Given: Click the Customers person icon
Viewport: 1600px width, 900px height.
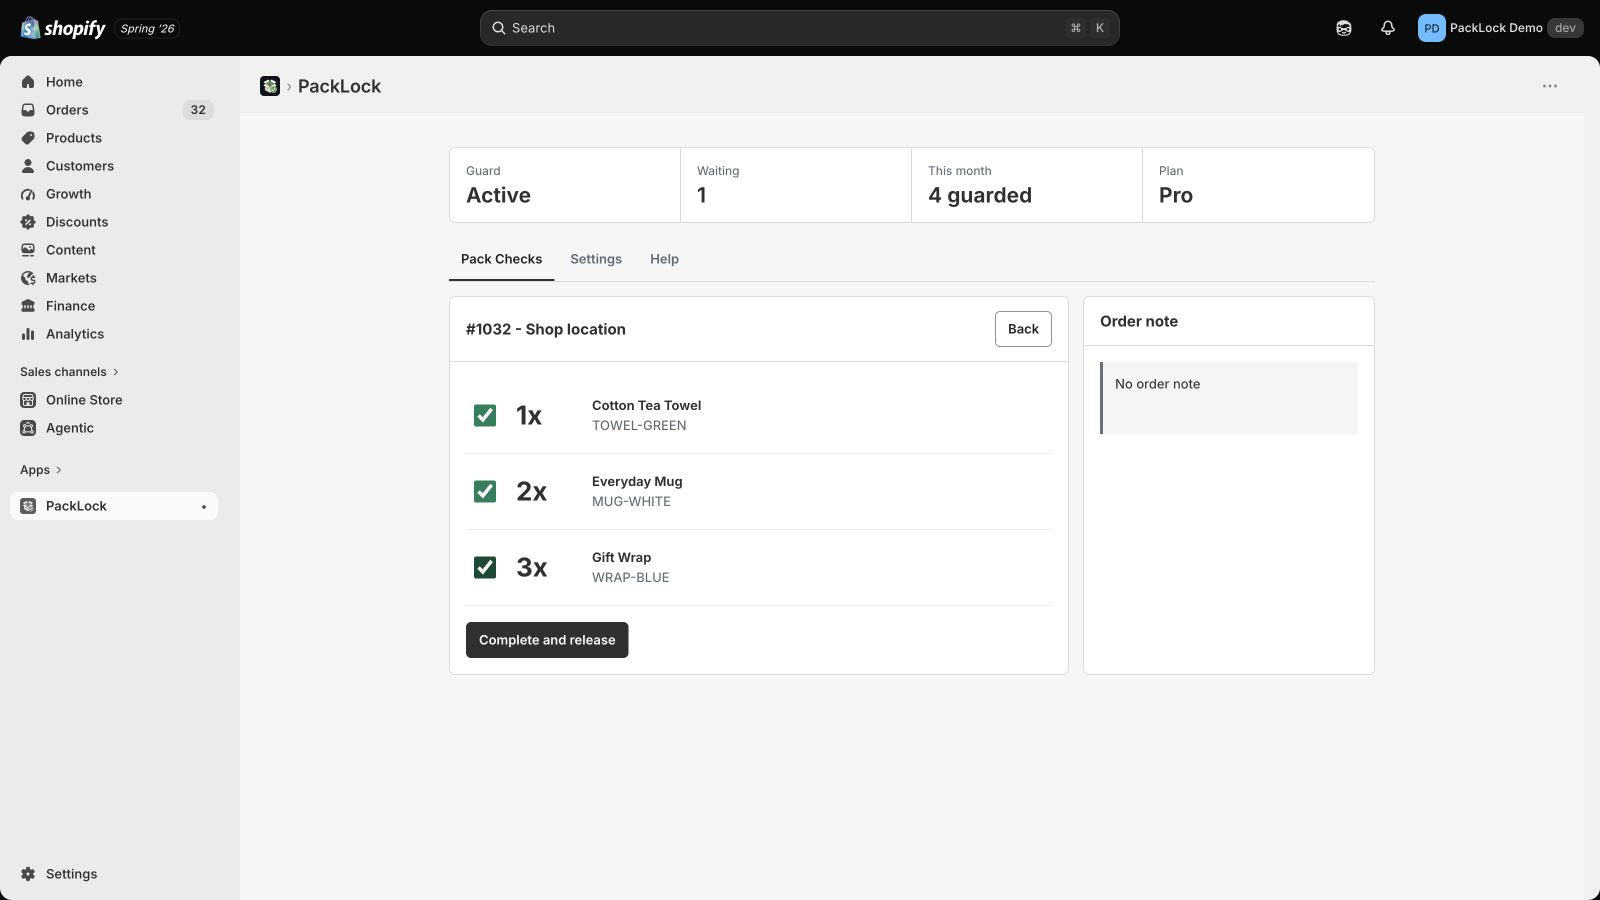Looking at the screenshot, I should point(28,166).
